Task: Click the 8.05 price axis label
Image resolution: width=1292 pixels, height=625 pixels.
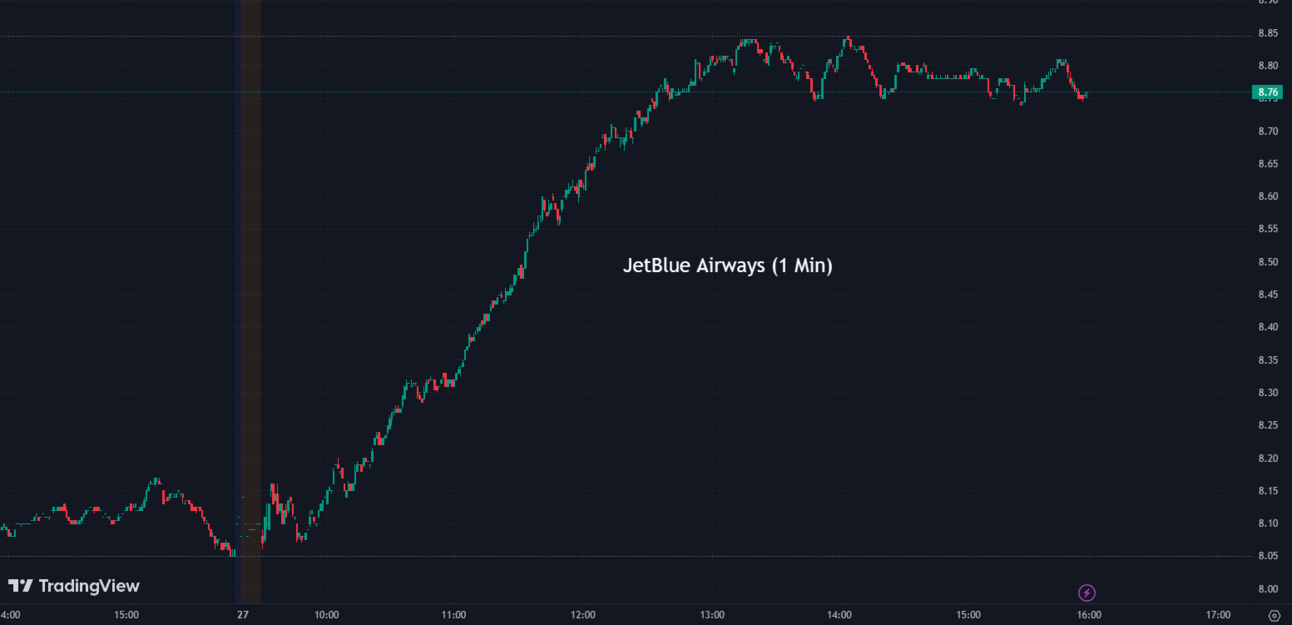Action: 1268,556
